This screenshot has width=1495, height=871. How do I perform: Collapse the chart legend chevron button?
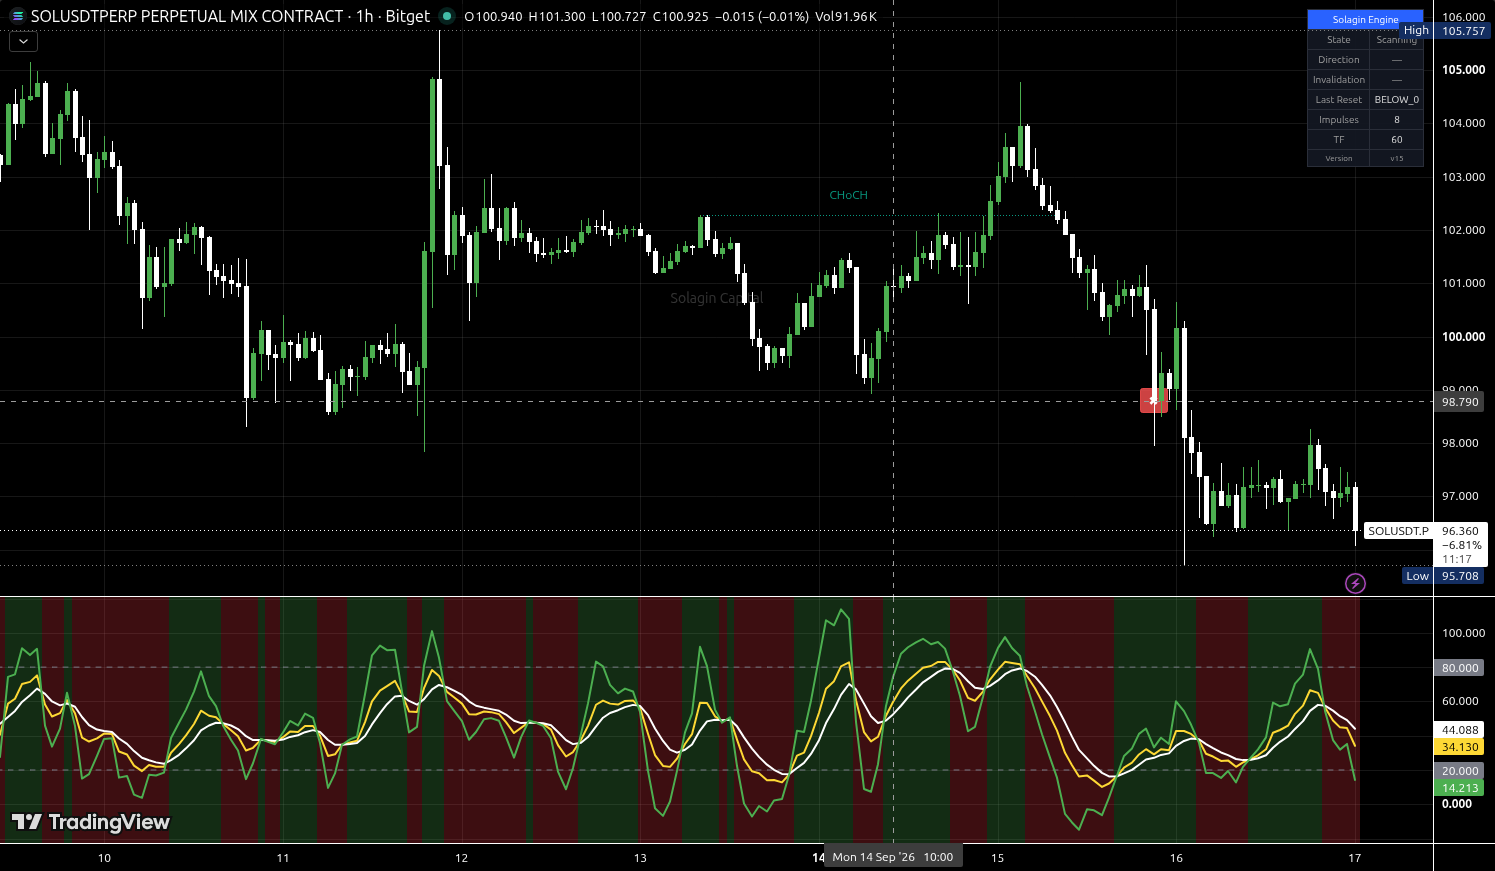pyautogui.click(x=23, y=41)
